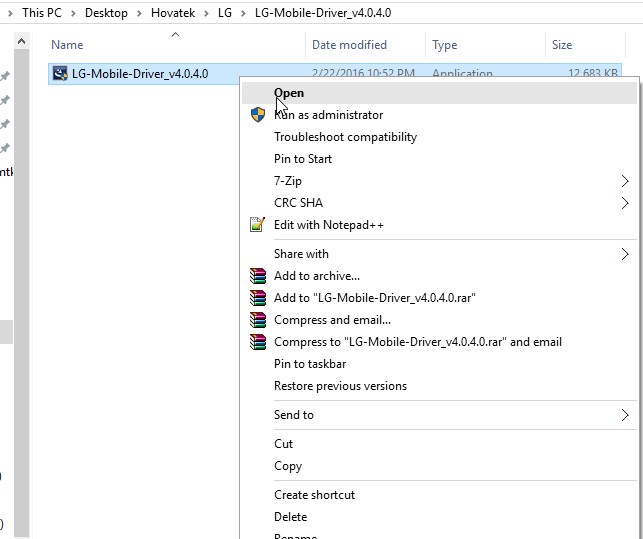Screen dimensions: 643x539
Task: Click the breadcrumb arrow after This PC
Action: point(73,14)
